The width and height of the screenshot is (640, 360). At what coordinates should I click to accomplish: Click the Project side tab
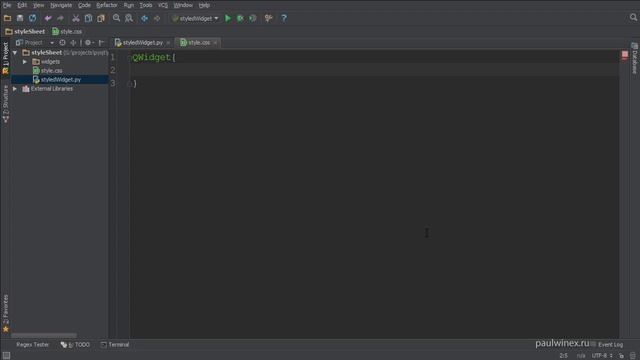[5, 58]
